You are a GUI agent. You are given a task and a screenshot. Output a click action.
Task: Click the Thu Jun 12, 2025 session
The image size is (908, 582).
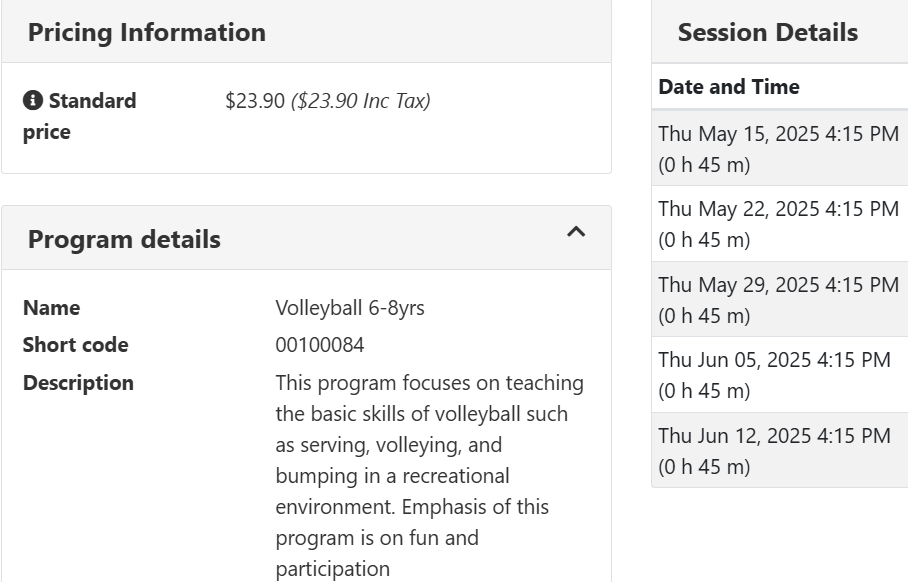tap(774, 451)
